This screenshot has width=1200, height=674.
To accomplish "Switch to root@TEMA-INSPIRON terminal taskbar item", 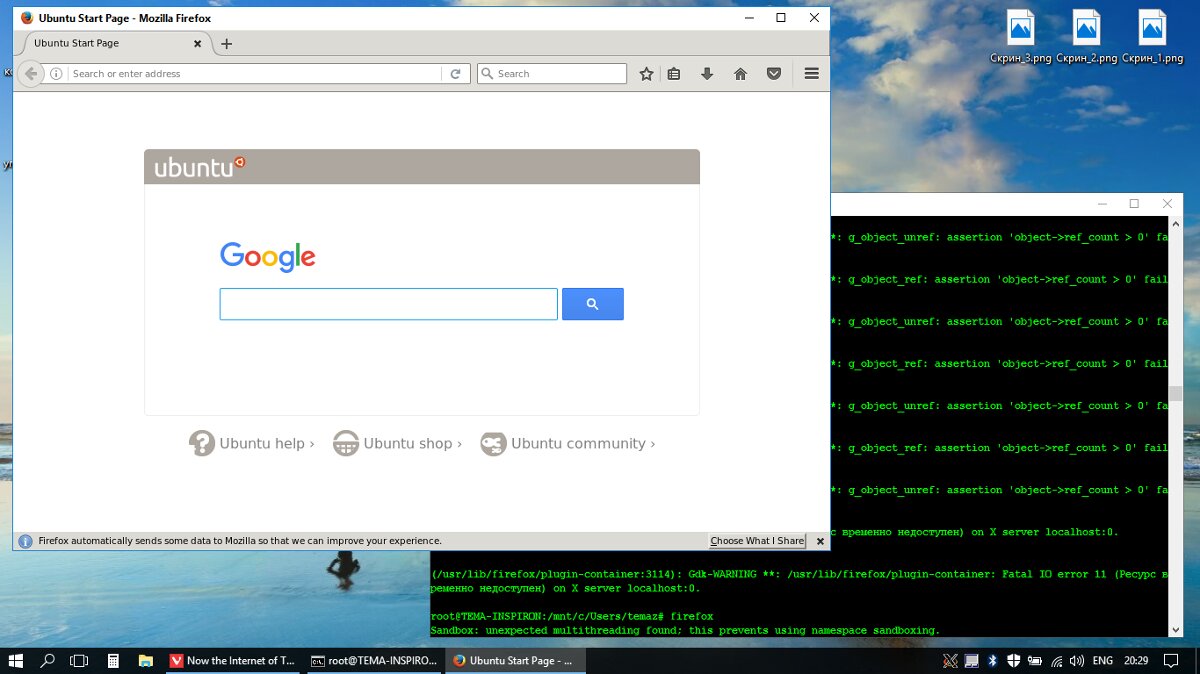I will click(x=374, y=661).
